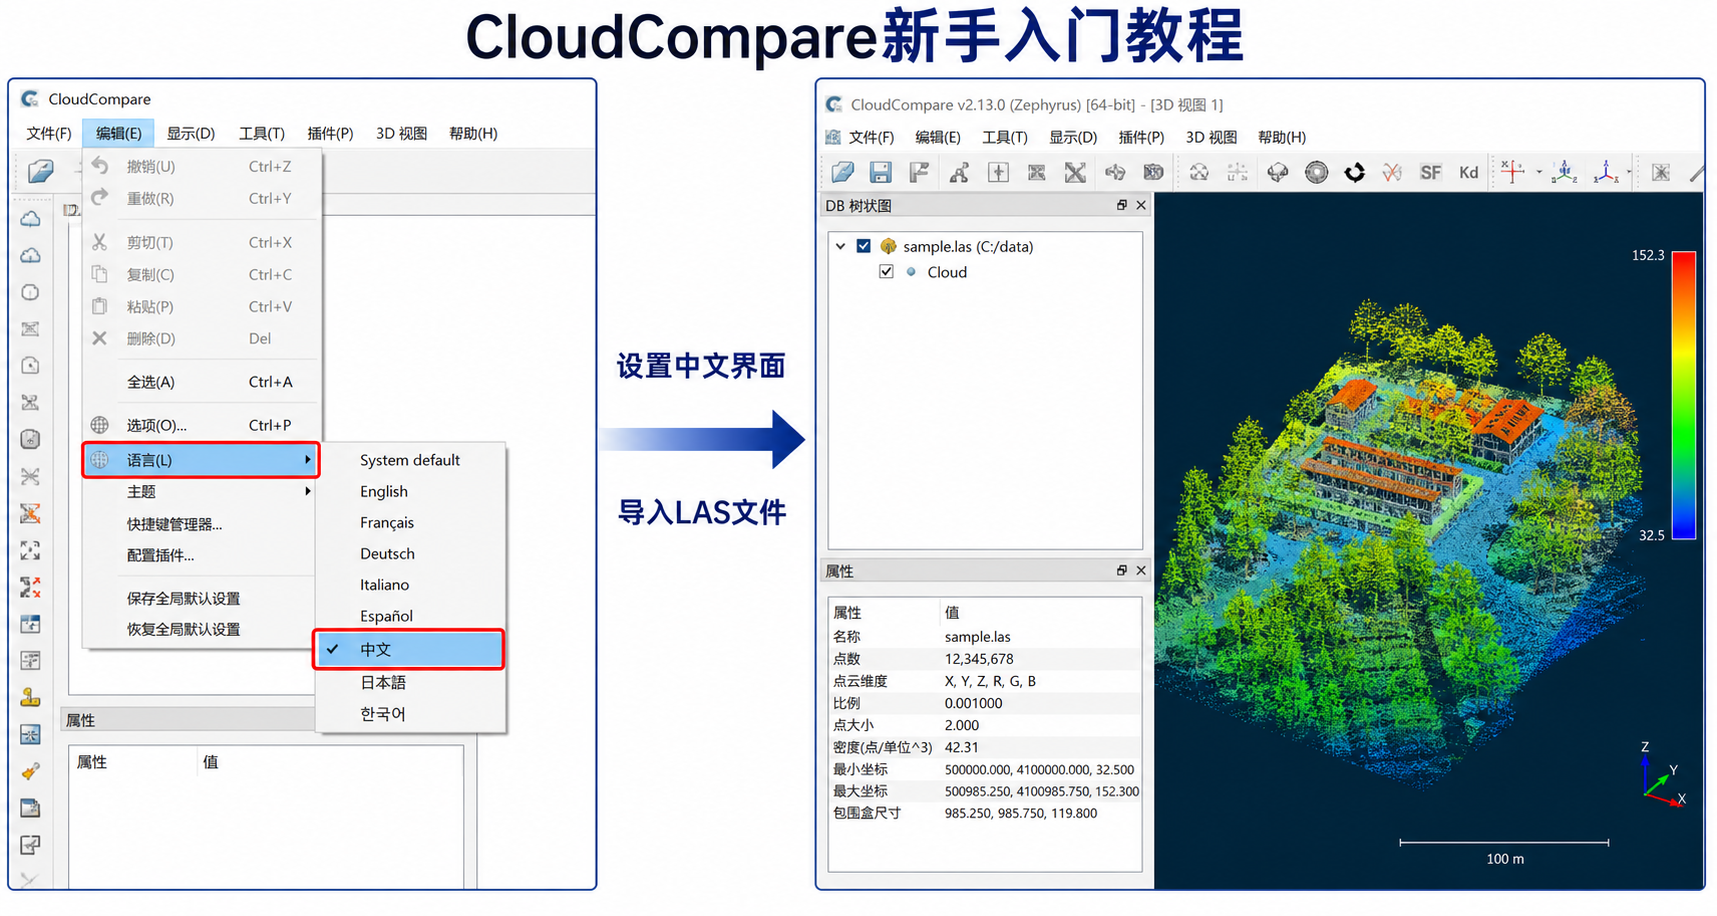Select Français in the language list
The height and width of the screenshot is (916, 1717).
(387, 522)
